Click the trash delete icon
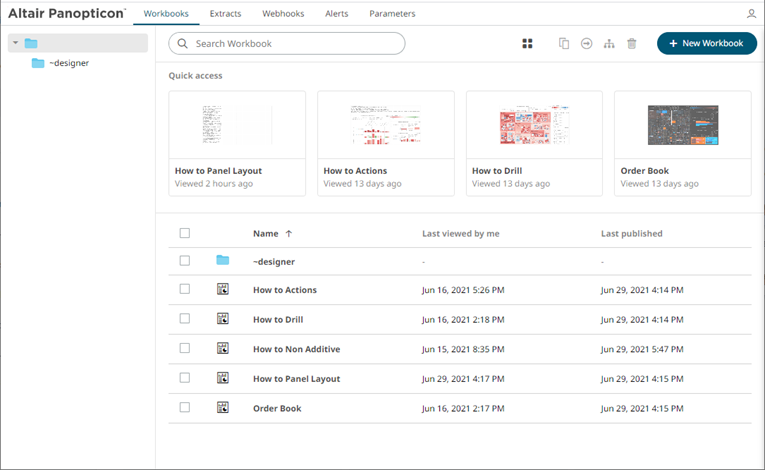Screen dimensions: 765x470 [x=631, y=44]
